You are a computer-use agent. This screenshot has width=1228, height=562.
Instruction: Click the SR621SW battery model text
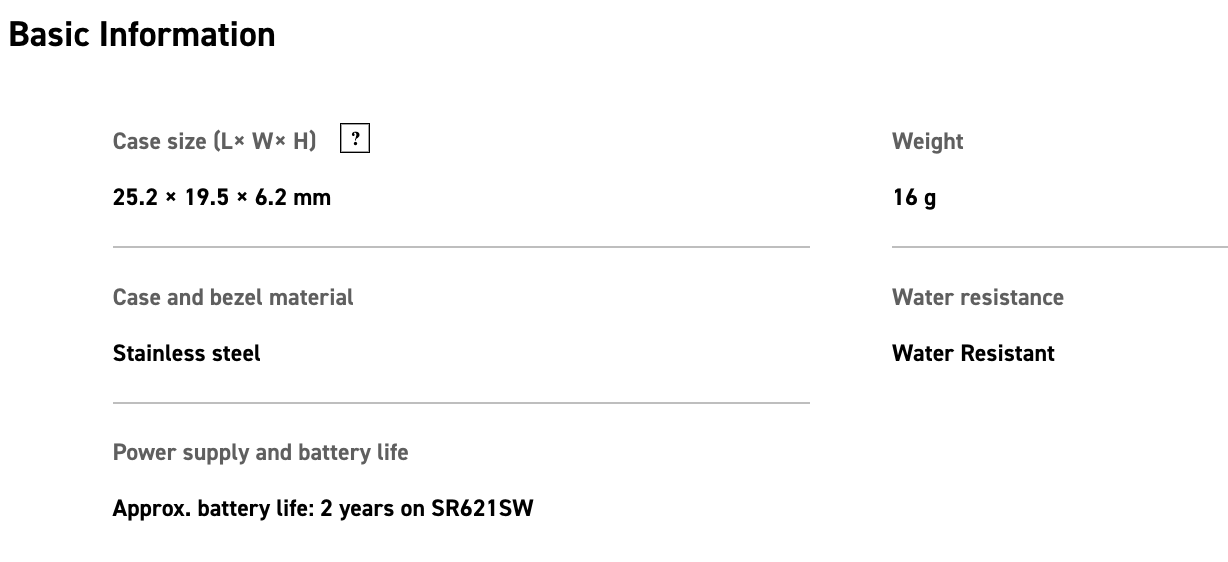click(482, 508)
